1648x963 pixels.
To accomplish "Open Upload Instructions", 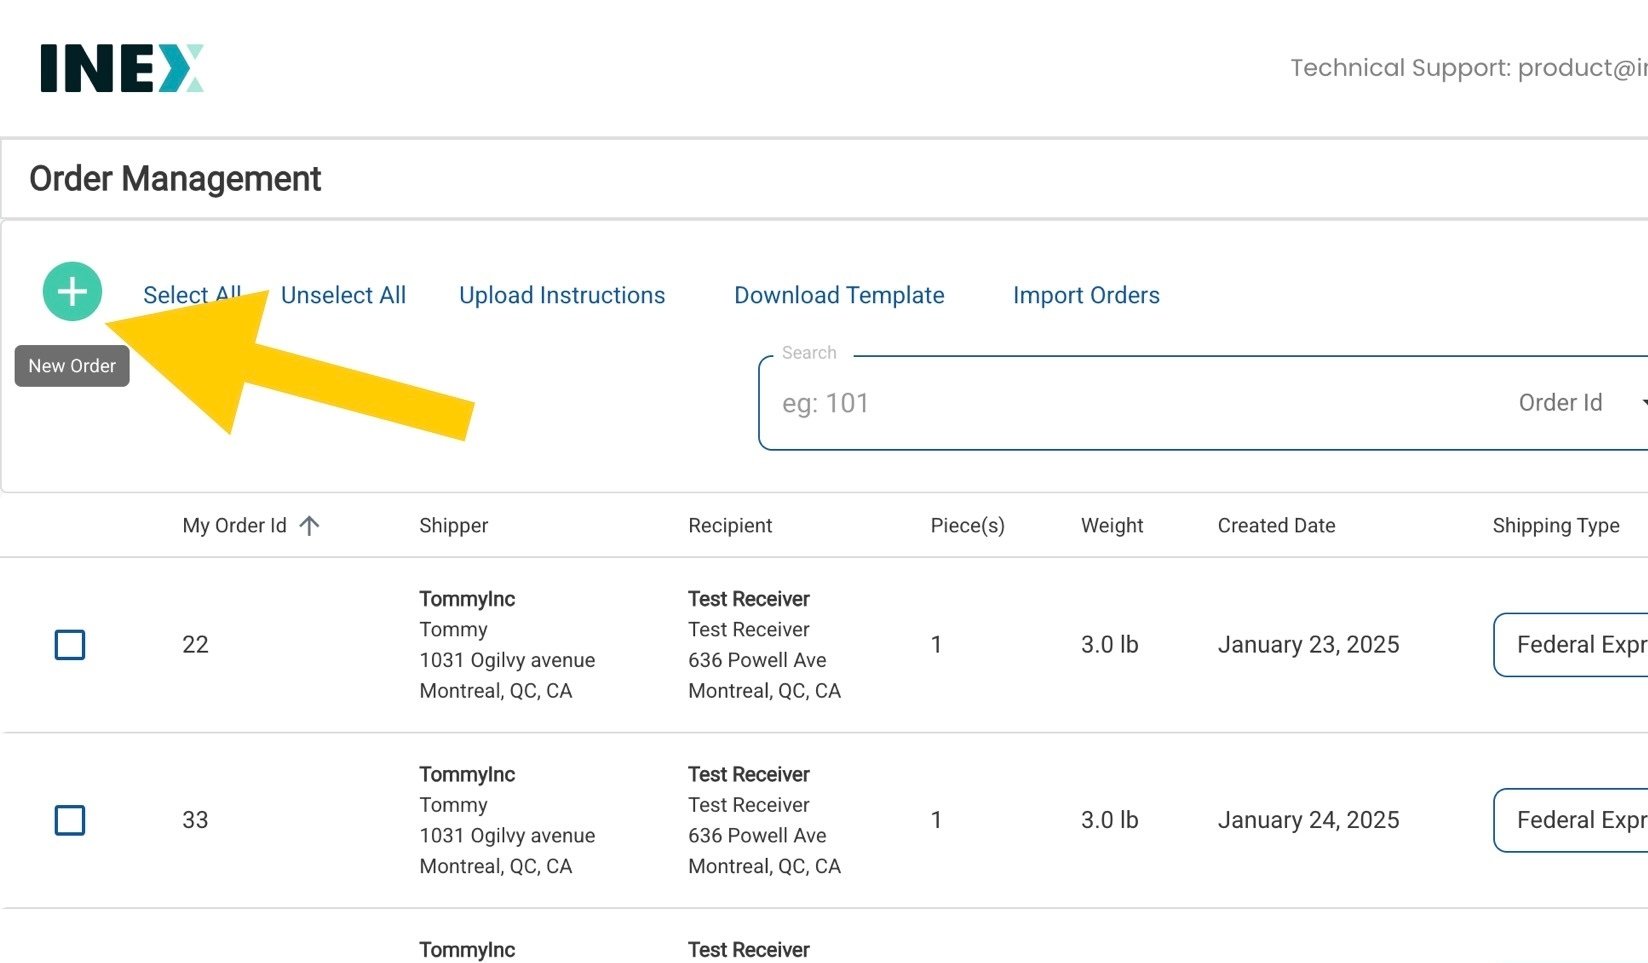I will click(x=562, y=295).
